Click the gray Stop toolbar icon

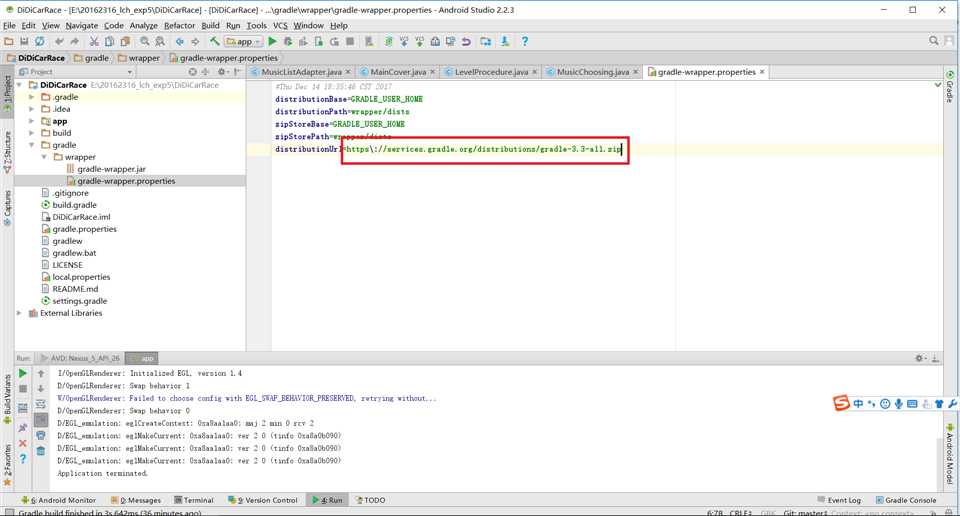tap(350, 42)
